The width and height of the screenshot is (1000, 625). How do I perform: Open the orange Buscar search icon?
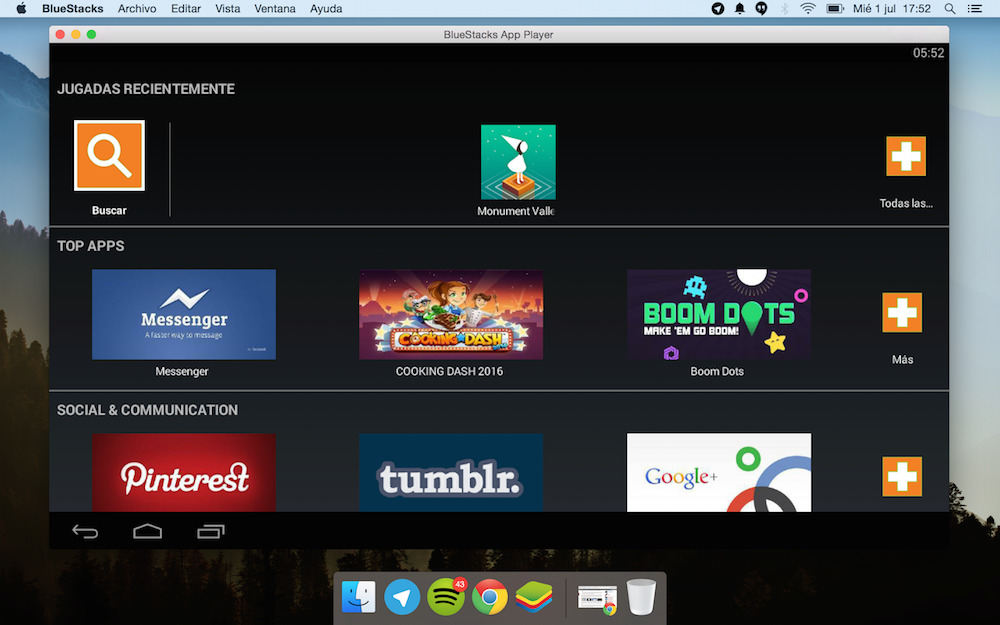coord(109,155)
